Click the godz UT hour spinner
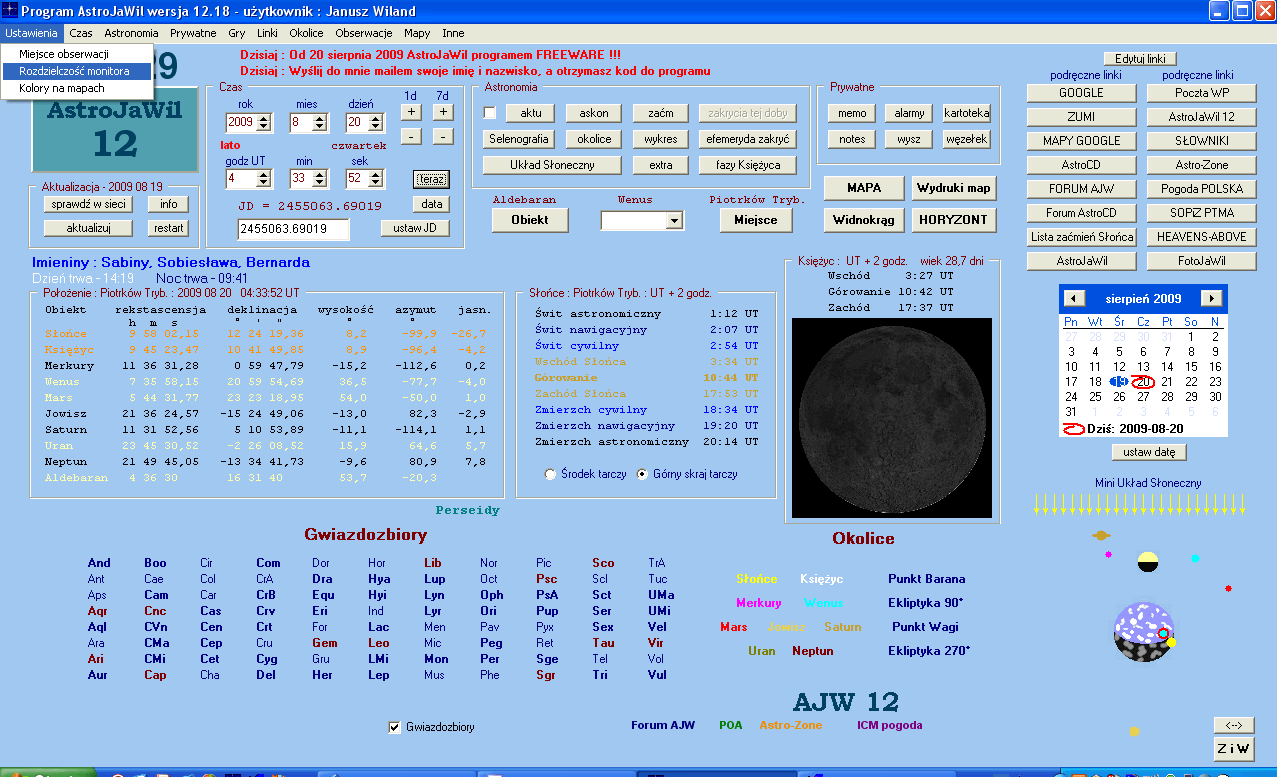 [264, 179]
